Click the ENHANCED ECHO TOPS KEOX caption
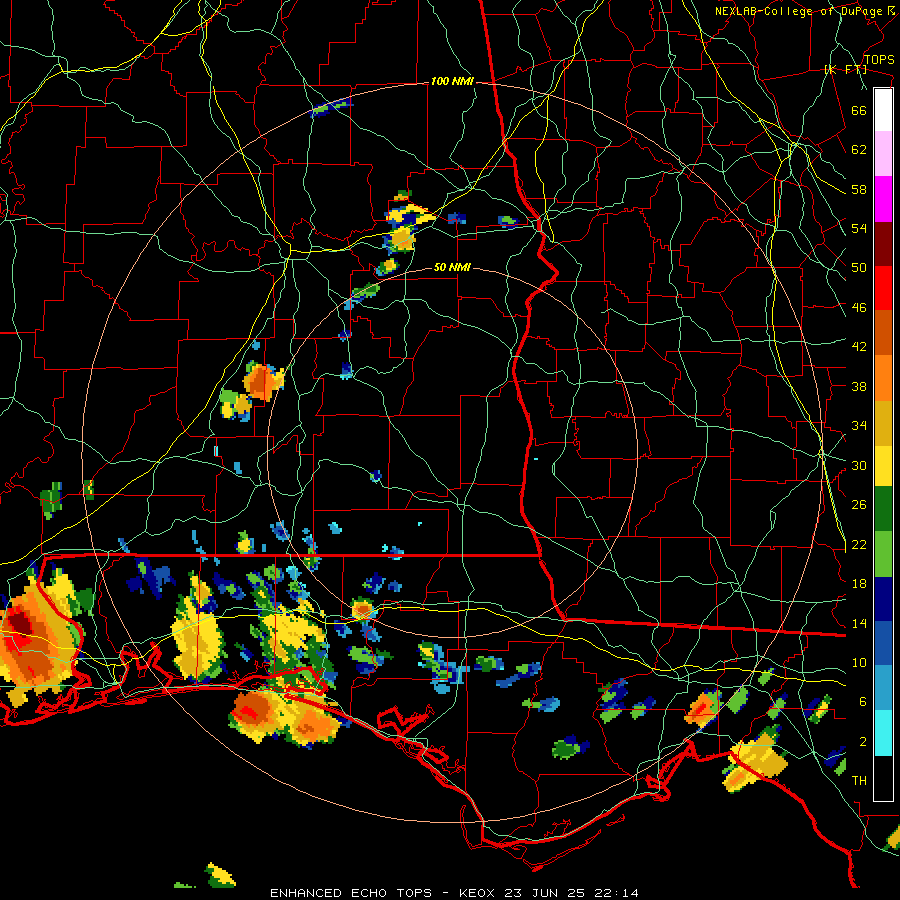Screen dimensions: 900x900 point(454,893)
